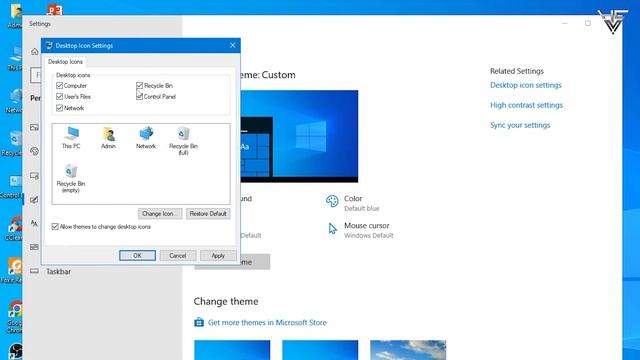Screen dimensions: 640x360
Task: Select the Admin user icon in preview list
Action: [x=108, y=138]
